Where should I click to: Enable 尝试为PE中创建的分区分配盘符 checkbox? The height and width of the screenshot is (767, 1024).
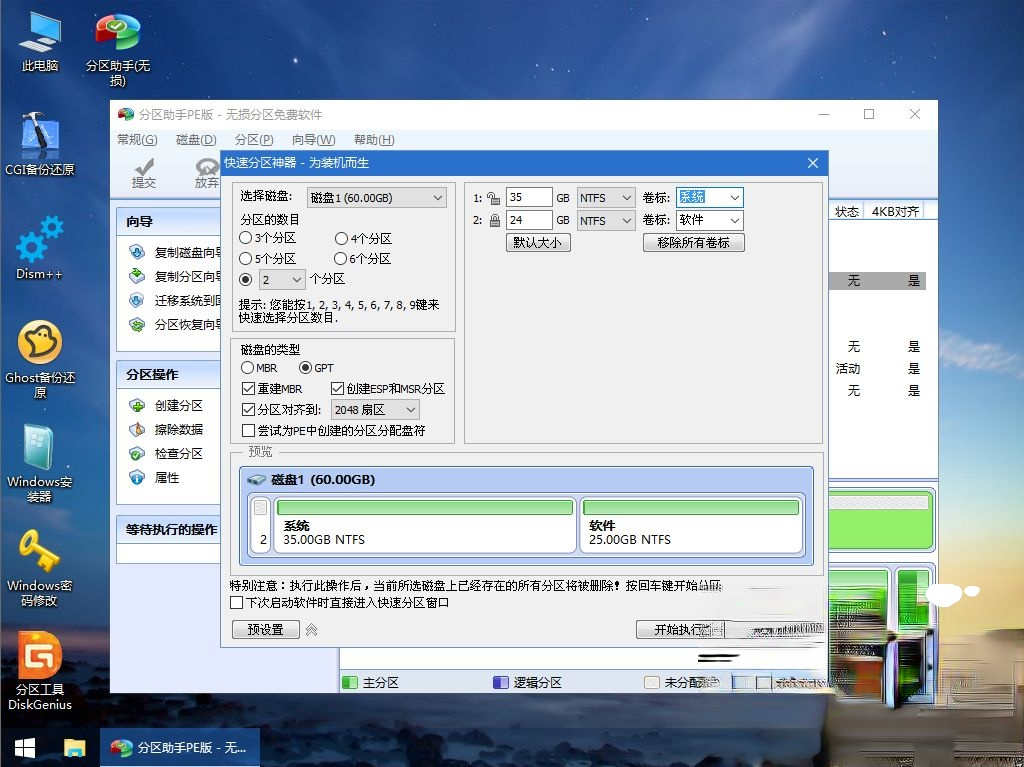point(248,431)
